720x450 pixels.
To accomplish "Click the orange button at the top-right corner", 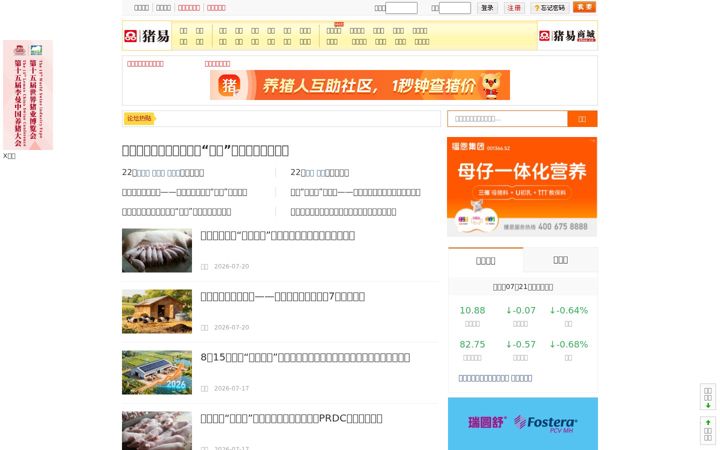I will pos(584,7).
